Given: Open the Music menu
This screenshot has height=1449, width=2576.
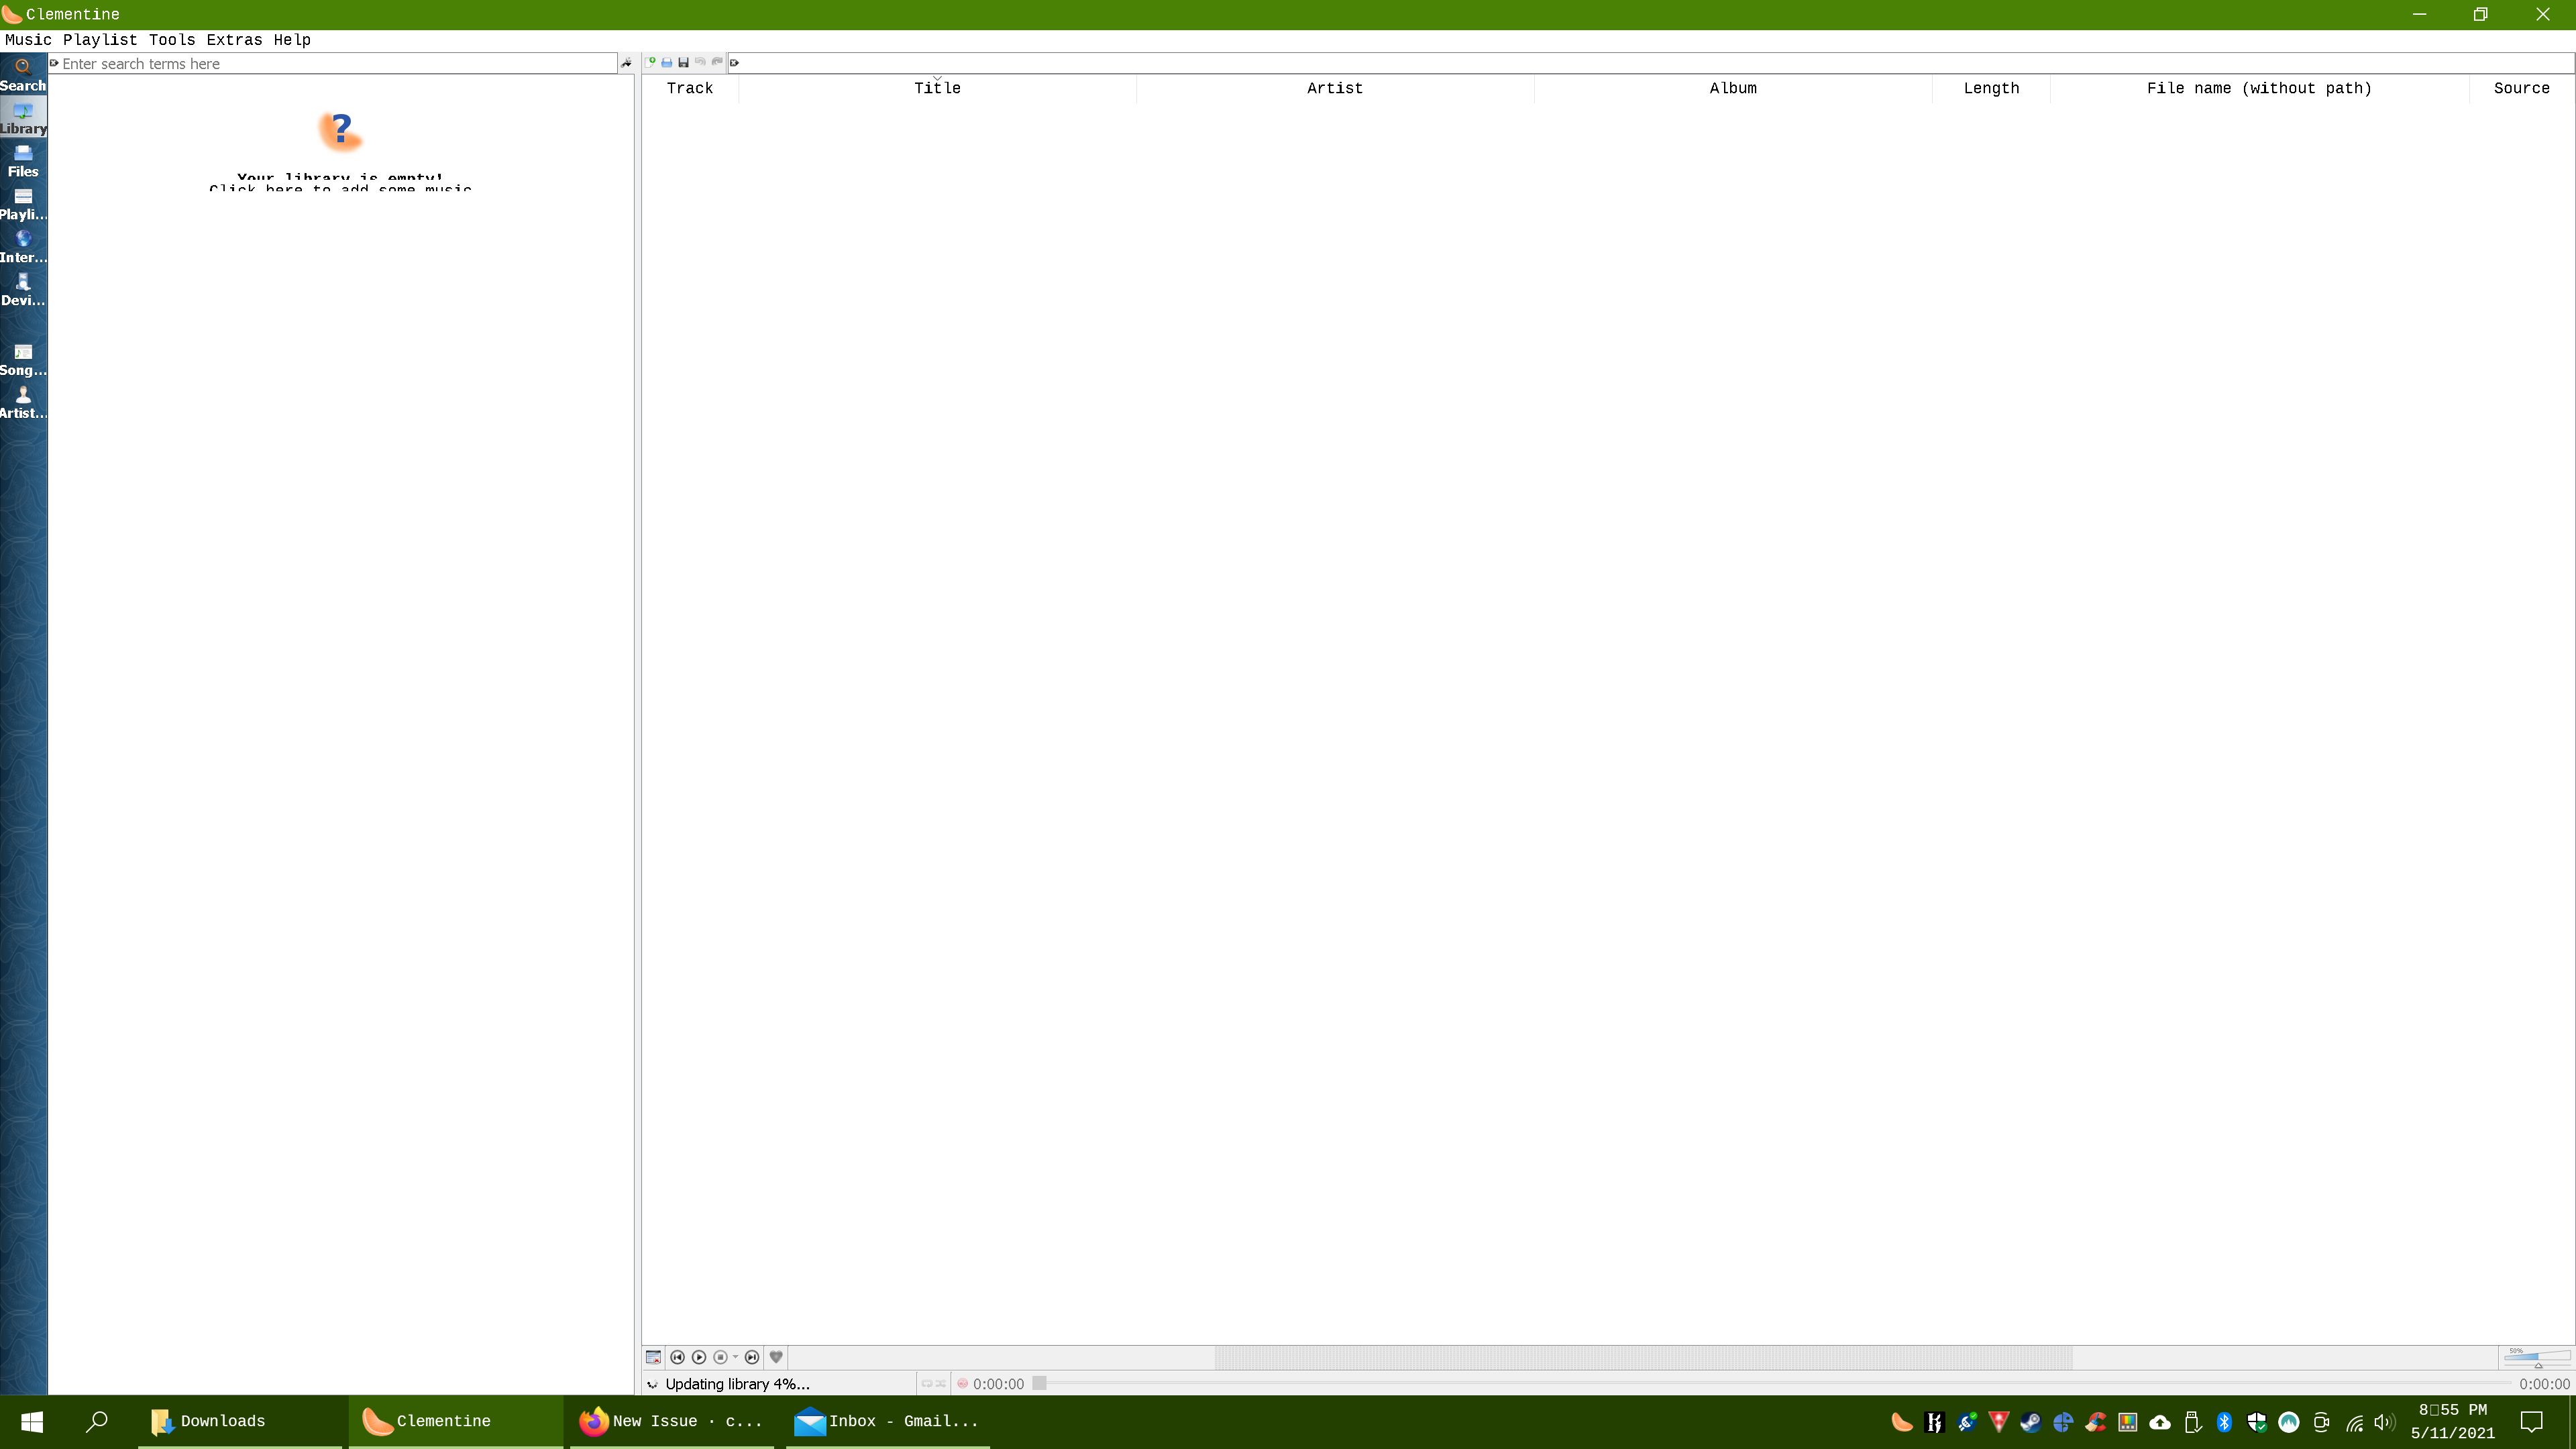Looking at the screenshot, I should [27, 40].
